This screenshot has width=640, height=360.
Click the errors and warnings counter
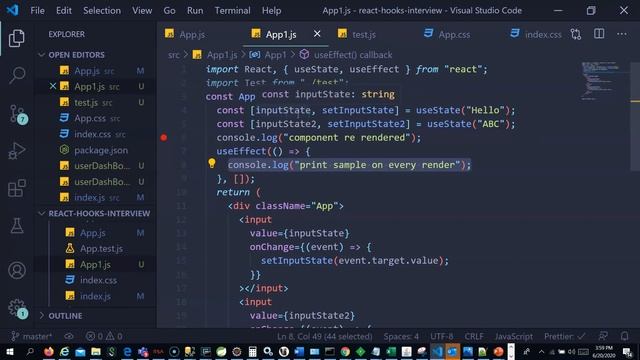coord(104,336)
